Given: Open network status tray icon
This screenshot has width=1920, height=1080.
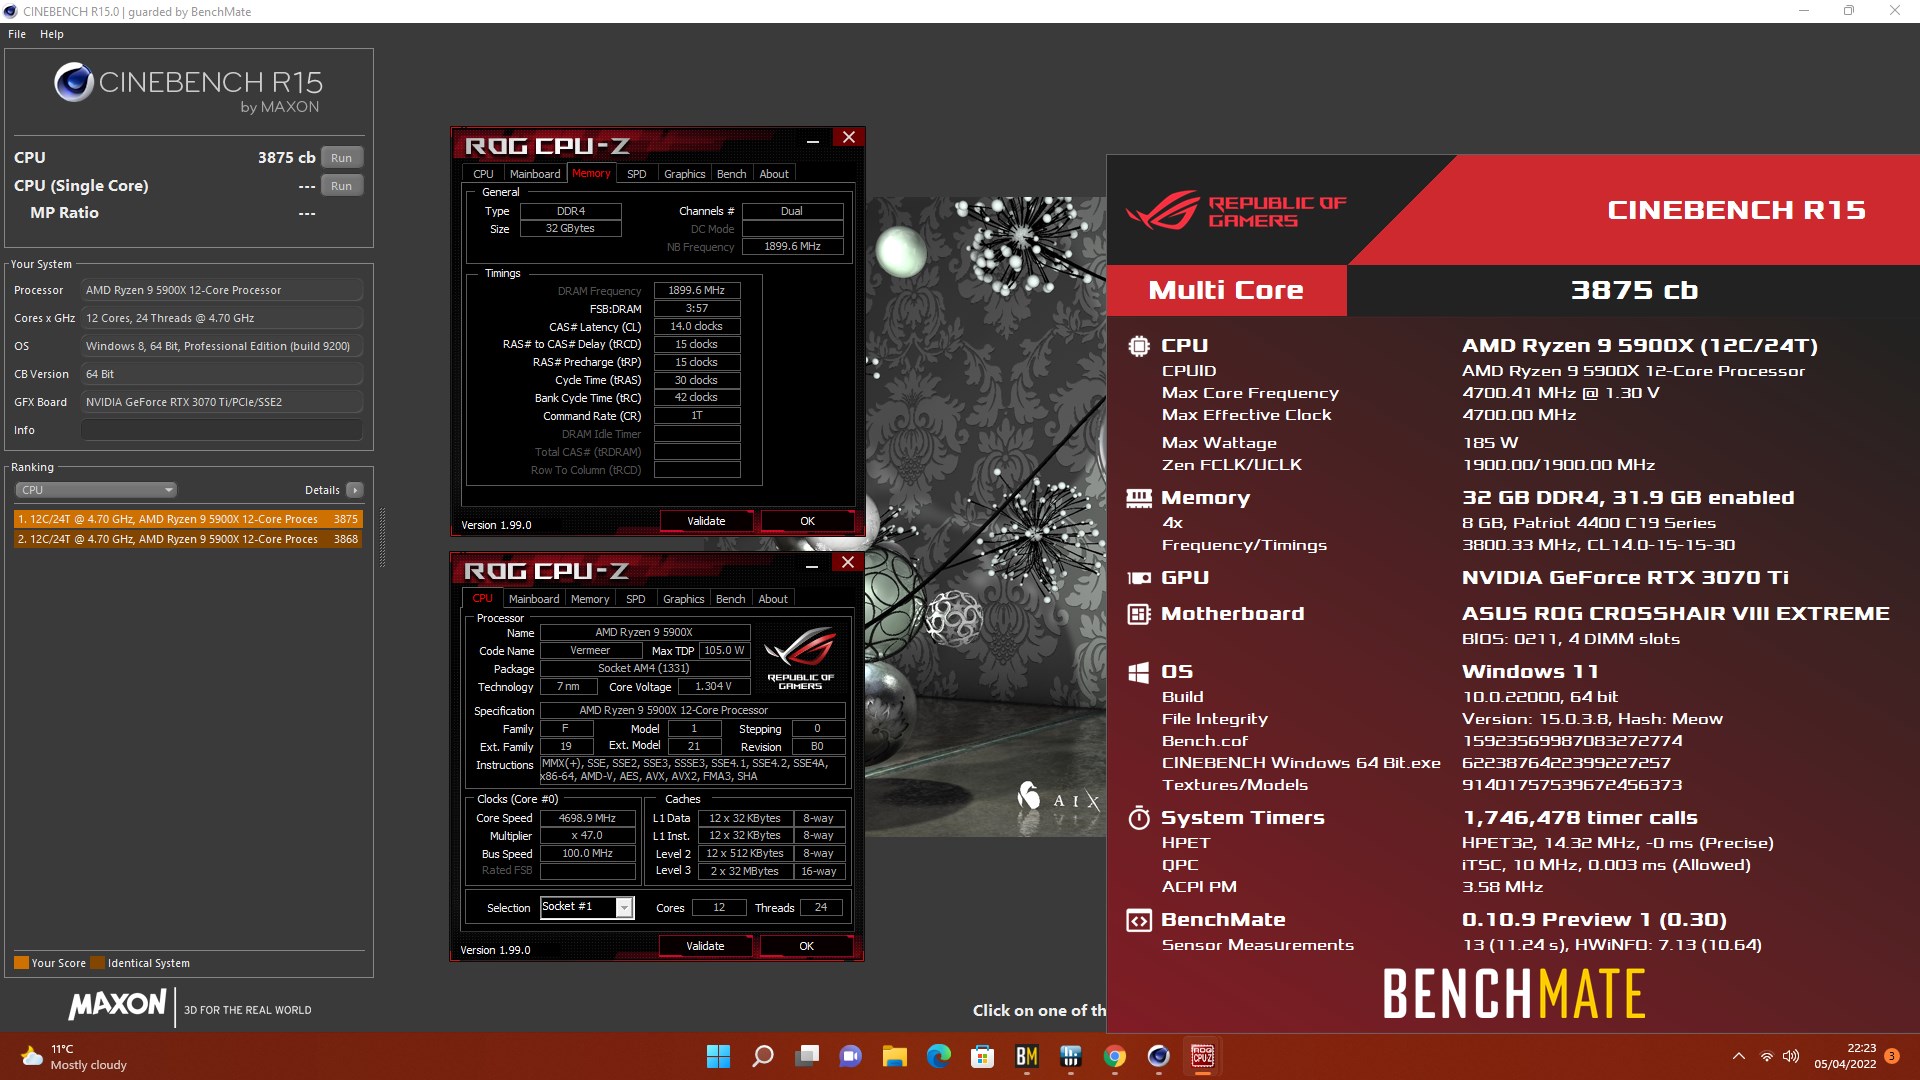Looking at the screenshot, I should [1767, 1056].
